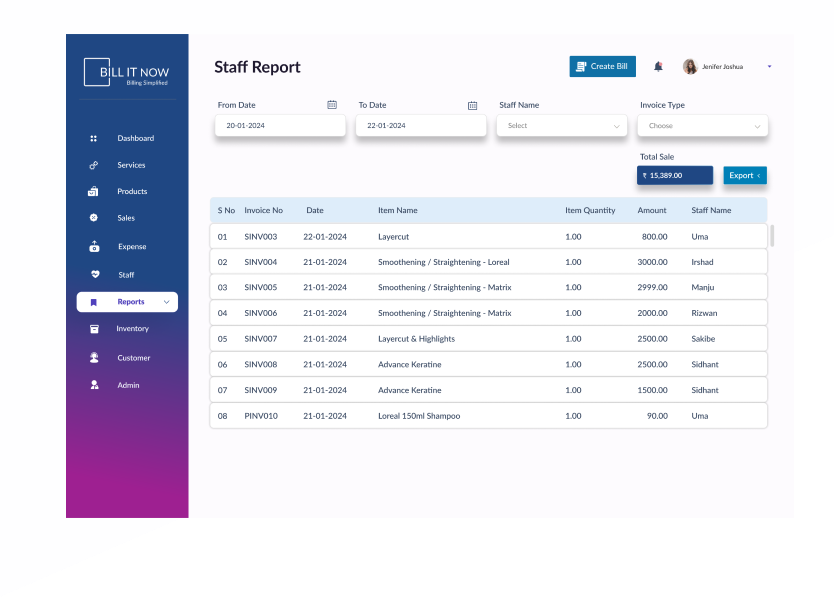Click the Products box icon in sidebar
The height and width of the screenshot is (597, 834).
(x=94, y=192)
